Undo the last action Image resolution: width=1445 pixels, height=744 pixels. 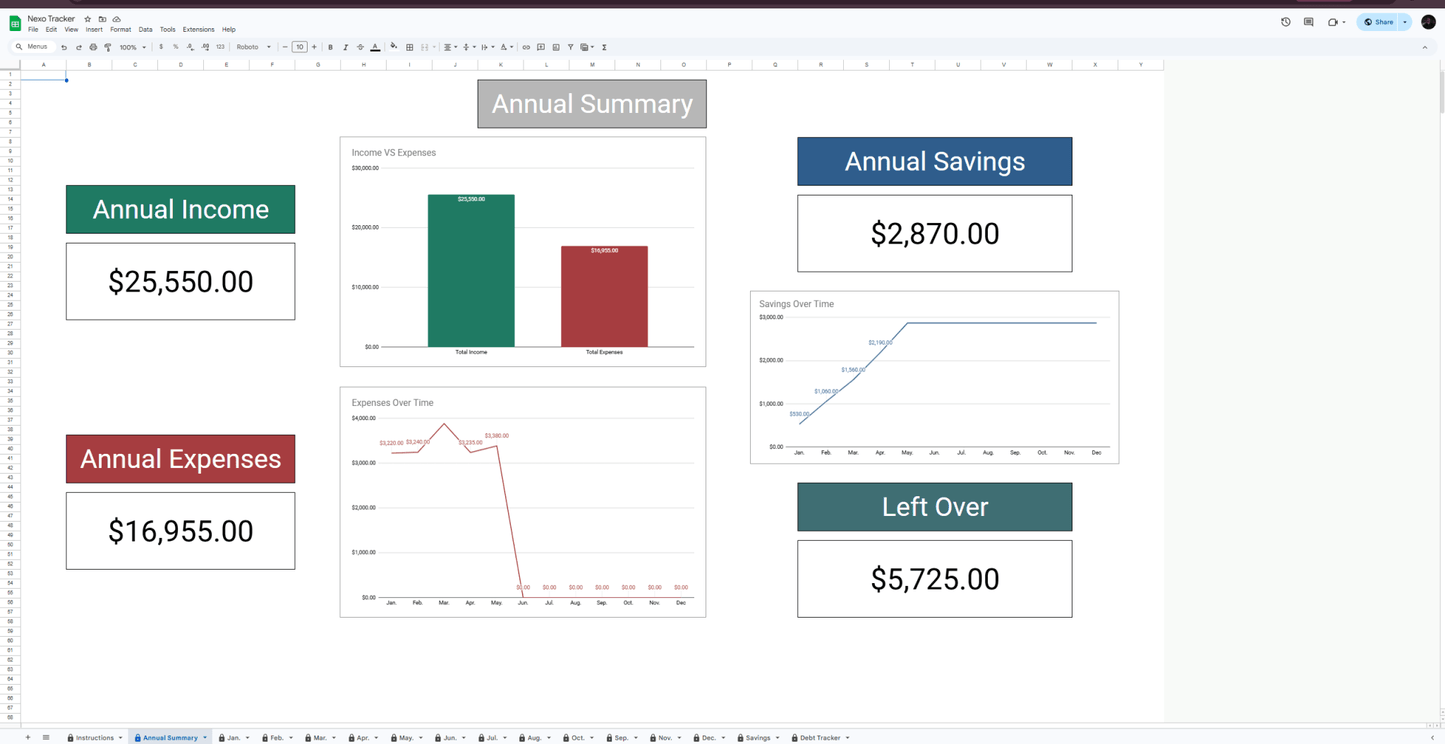click(x=64, y=47)
